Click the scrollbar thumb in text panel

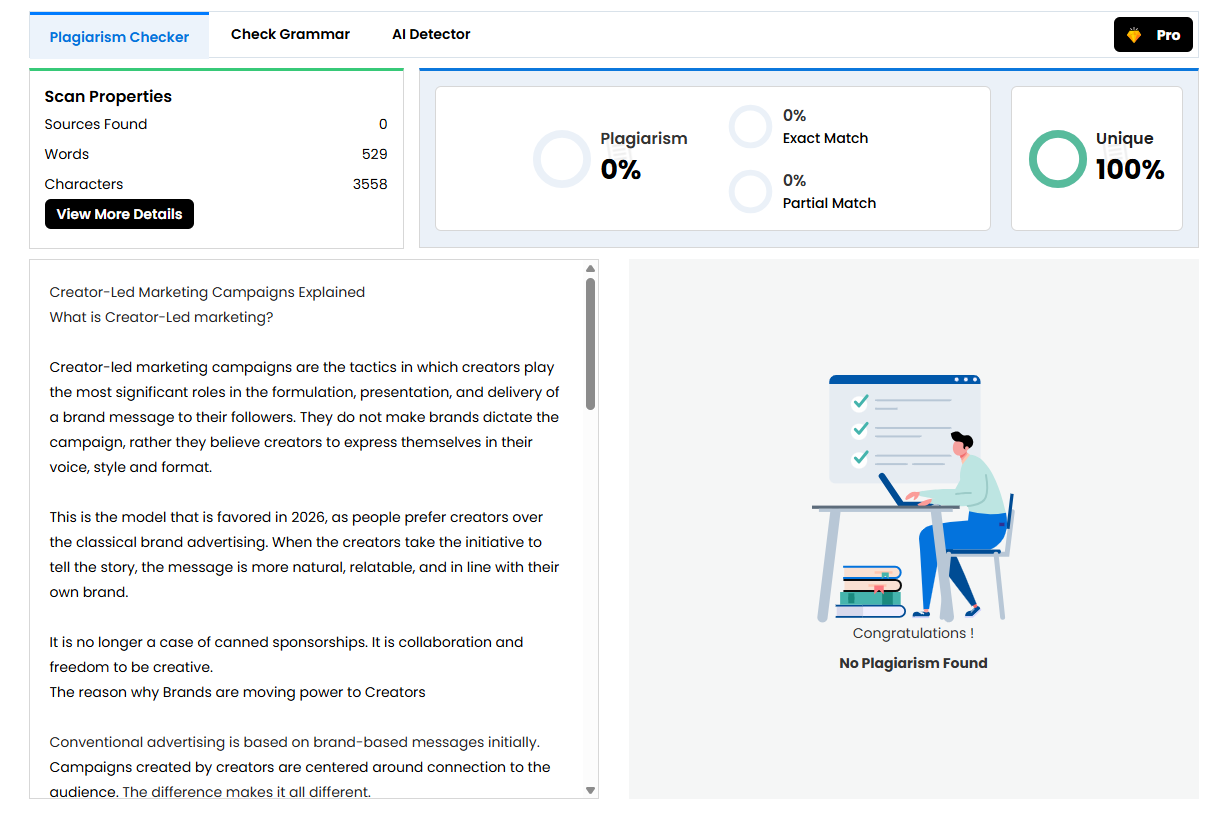(x=591, y=343)
